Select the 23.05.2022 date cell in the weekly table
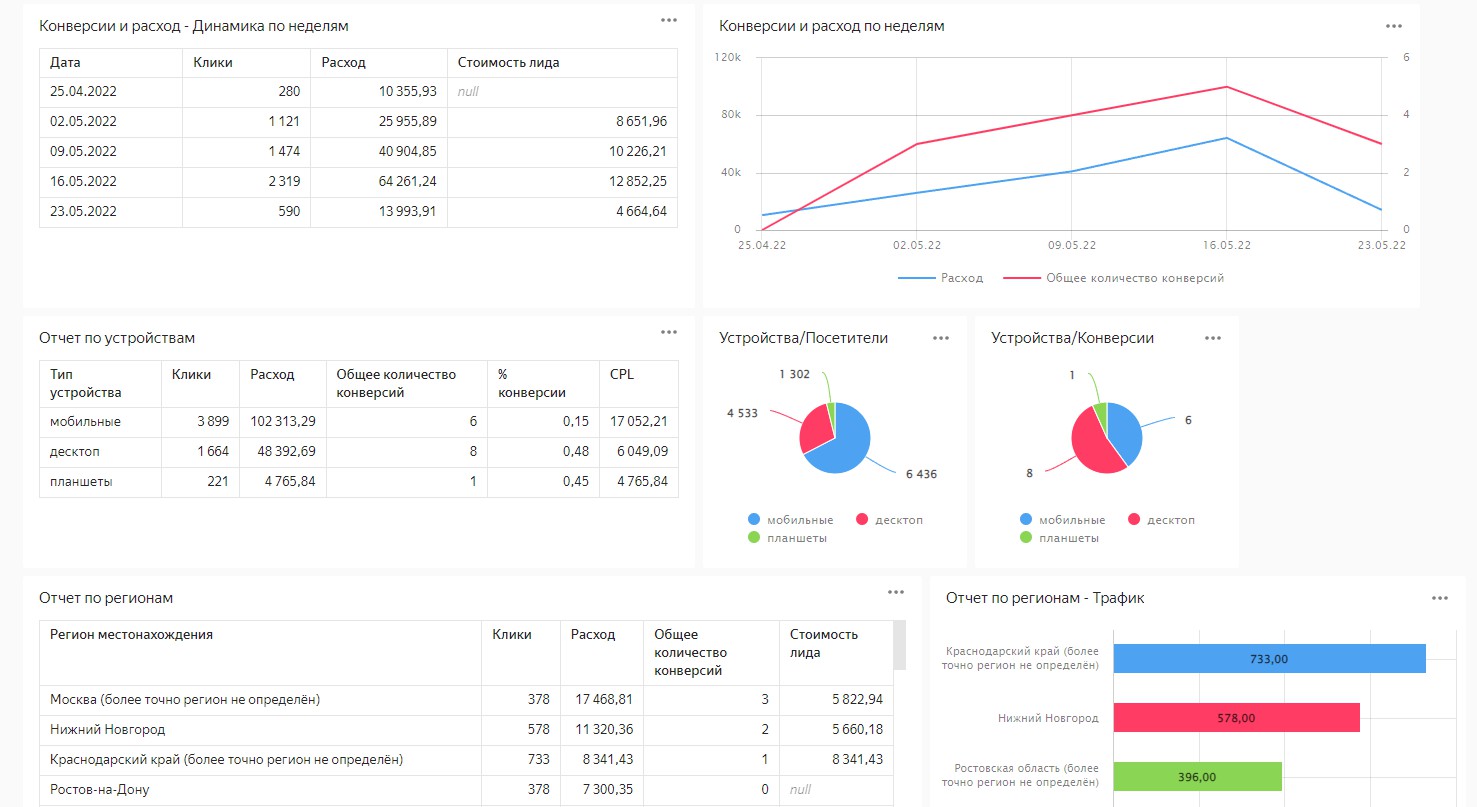Screen dimensions: 1477x807 coord(111,212)
